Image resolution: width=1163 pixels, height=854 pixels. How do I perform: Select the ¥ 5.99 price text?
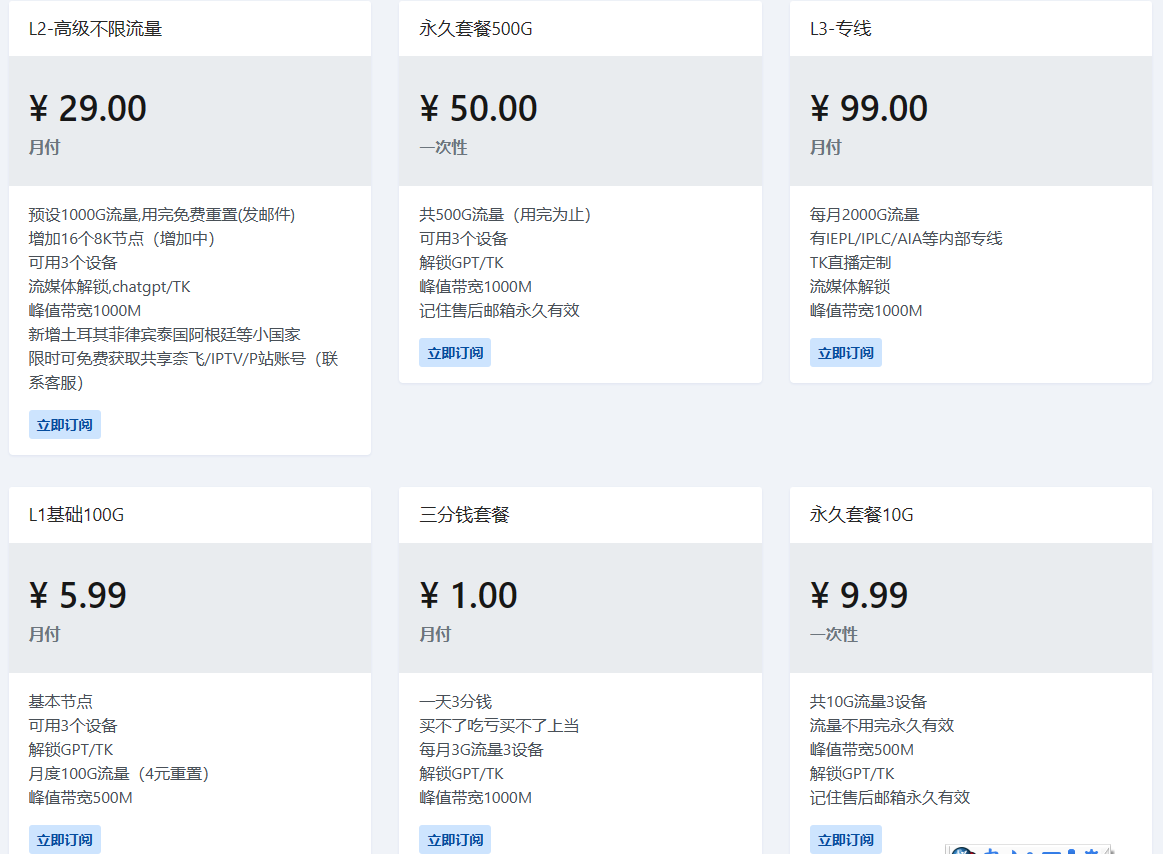coord(78,595)
